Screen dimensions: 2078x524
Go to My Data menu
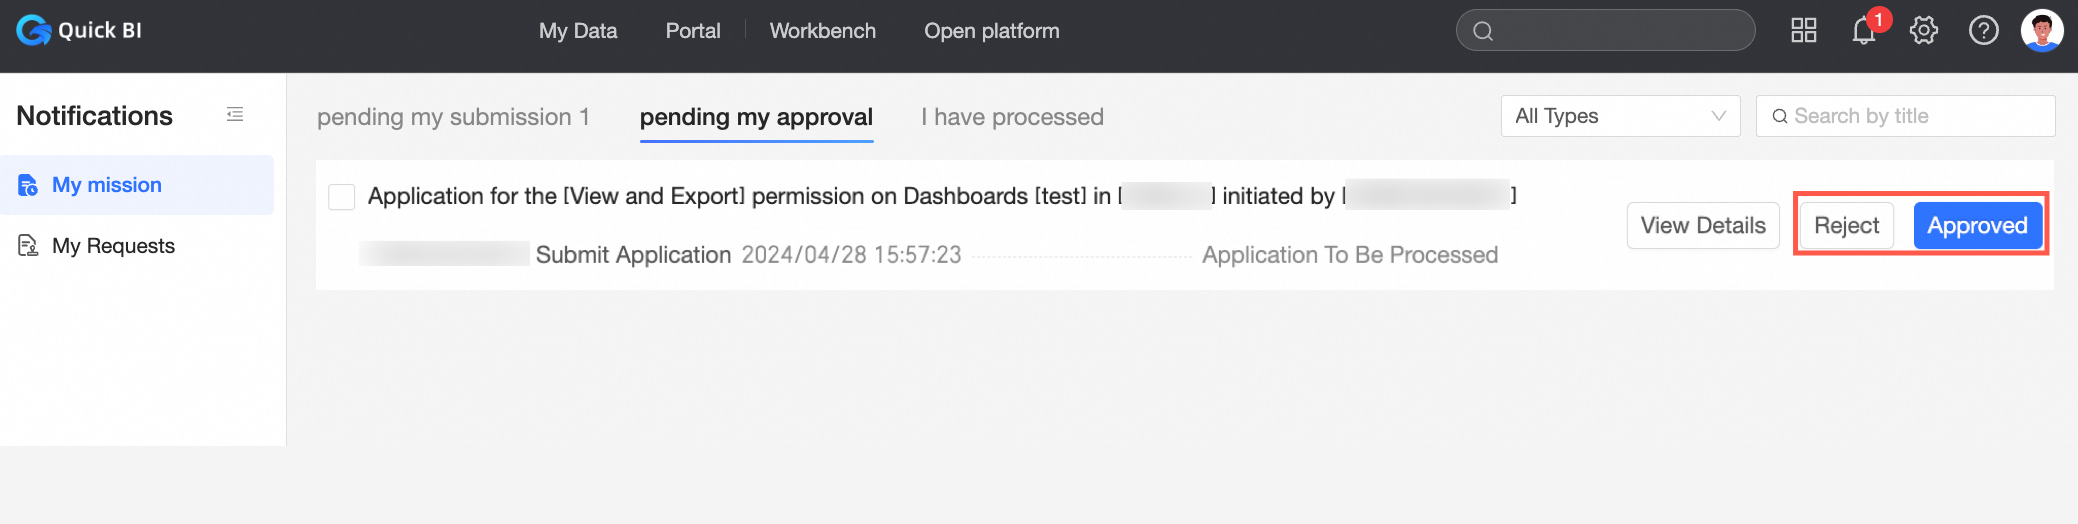(578, 31)
